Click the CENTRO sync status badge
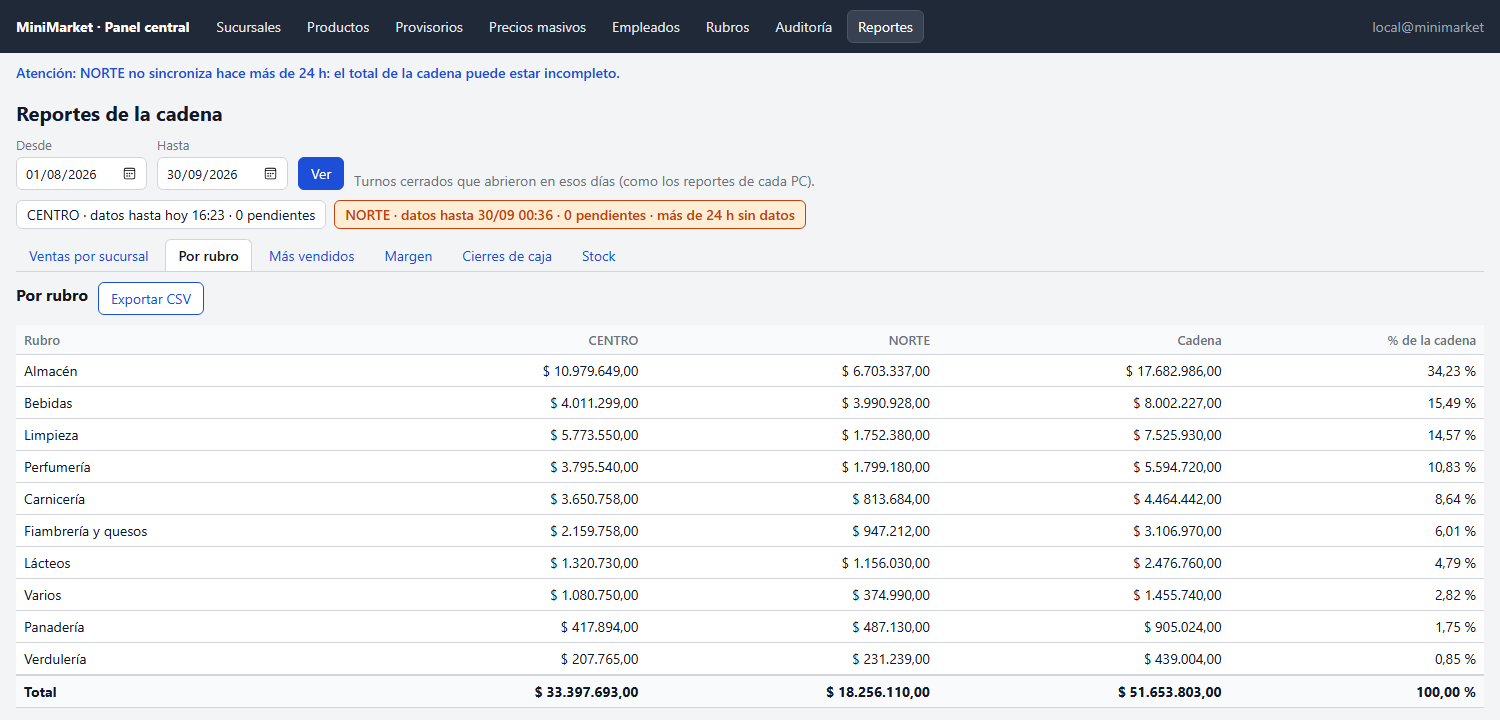 (x=171, y=215)
